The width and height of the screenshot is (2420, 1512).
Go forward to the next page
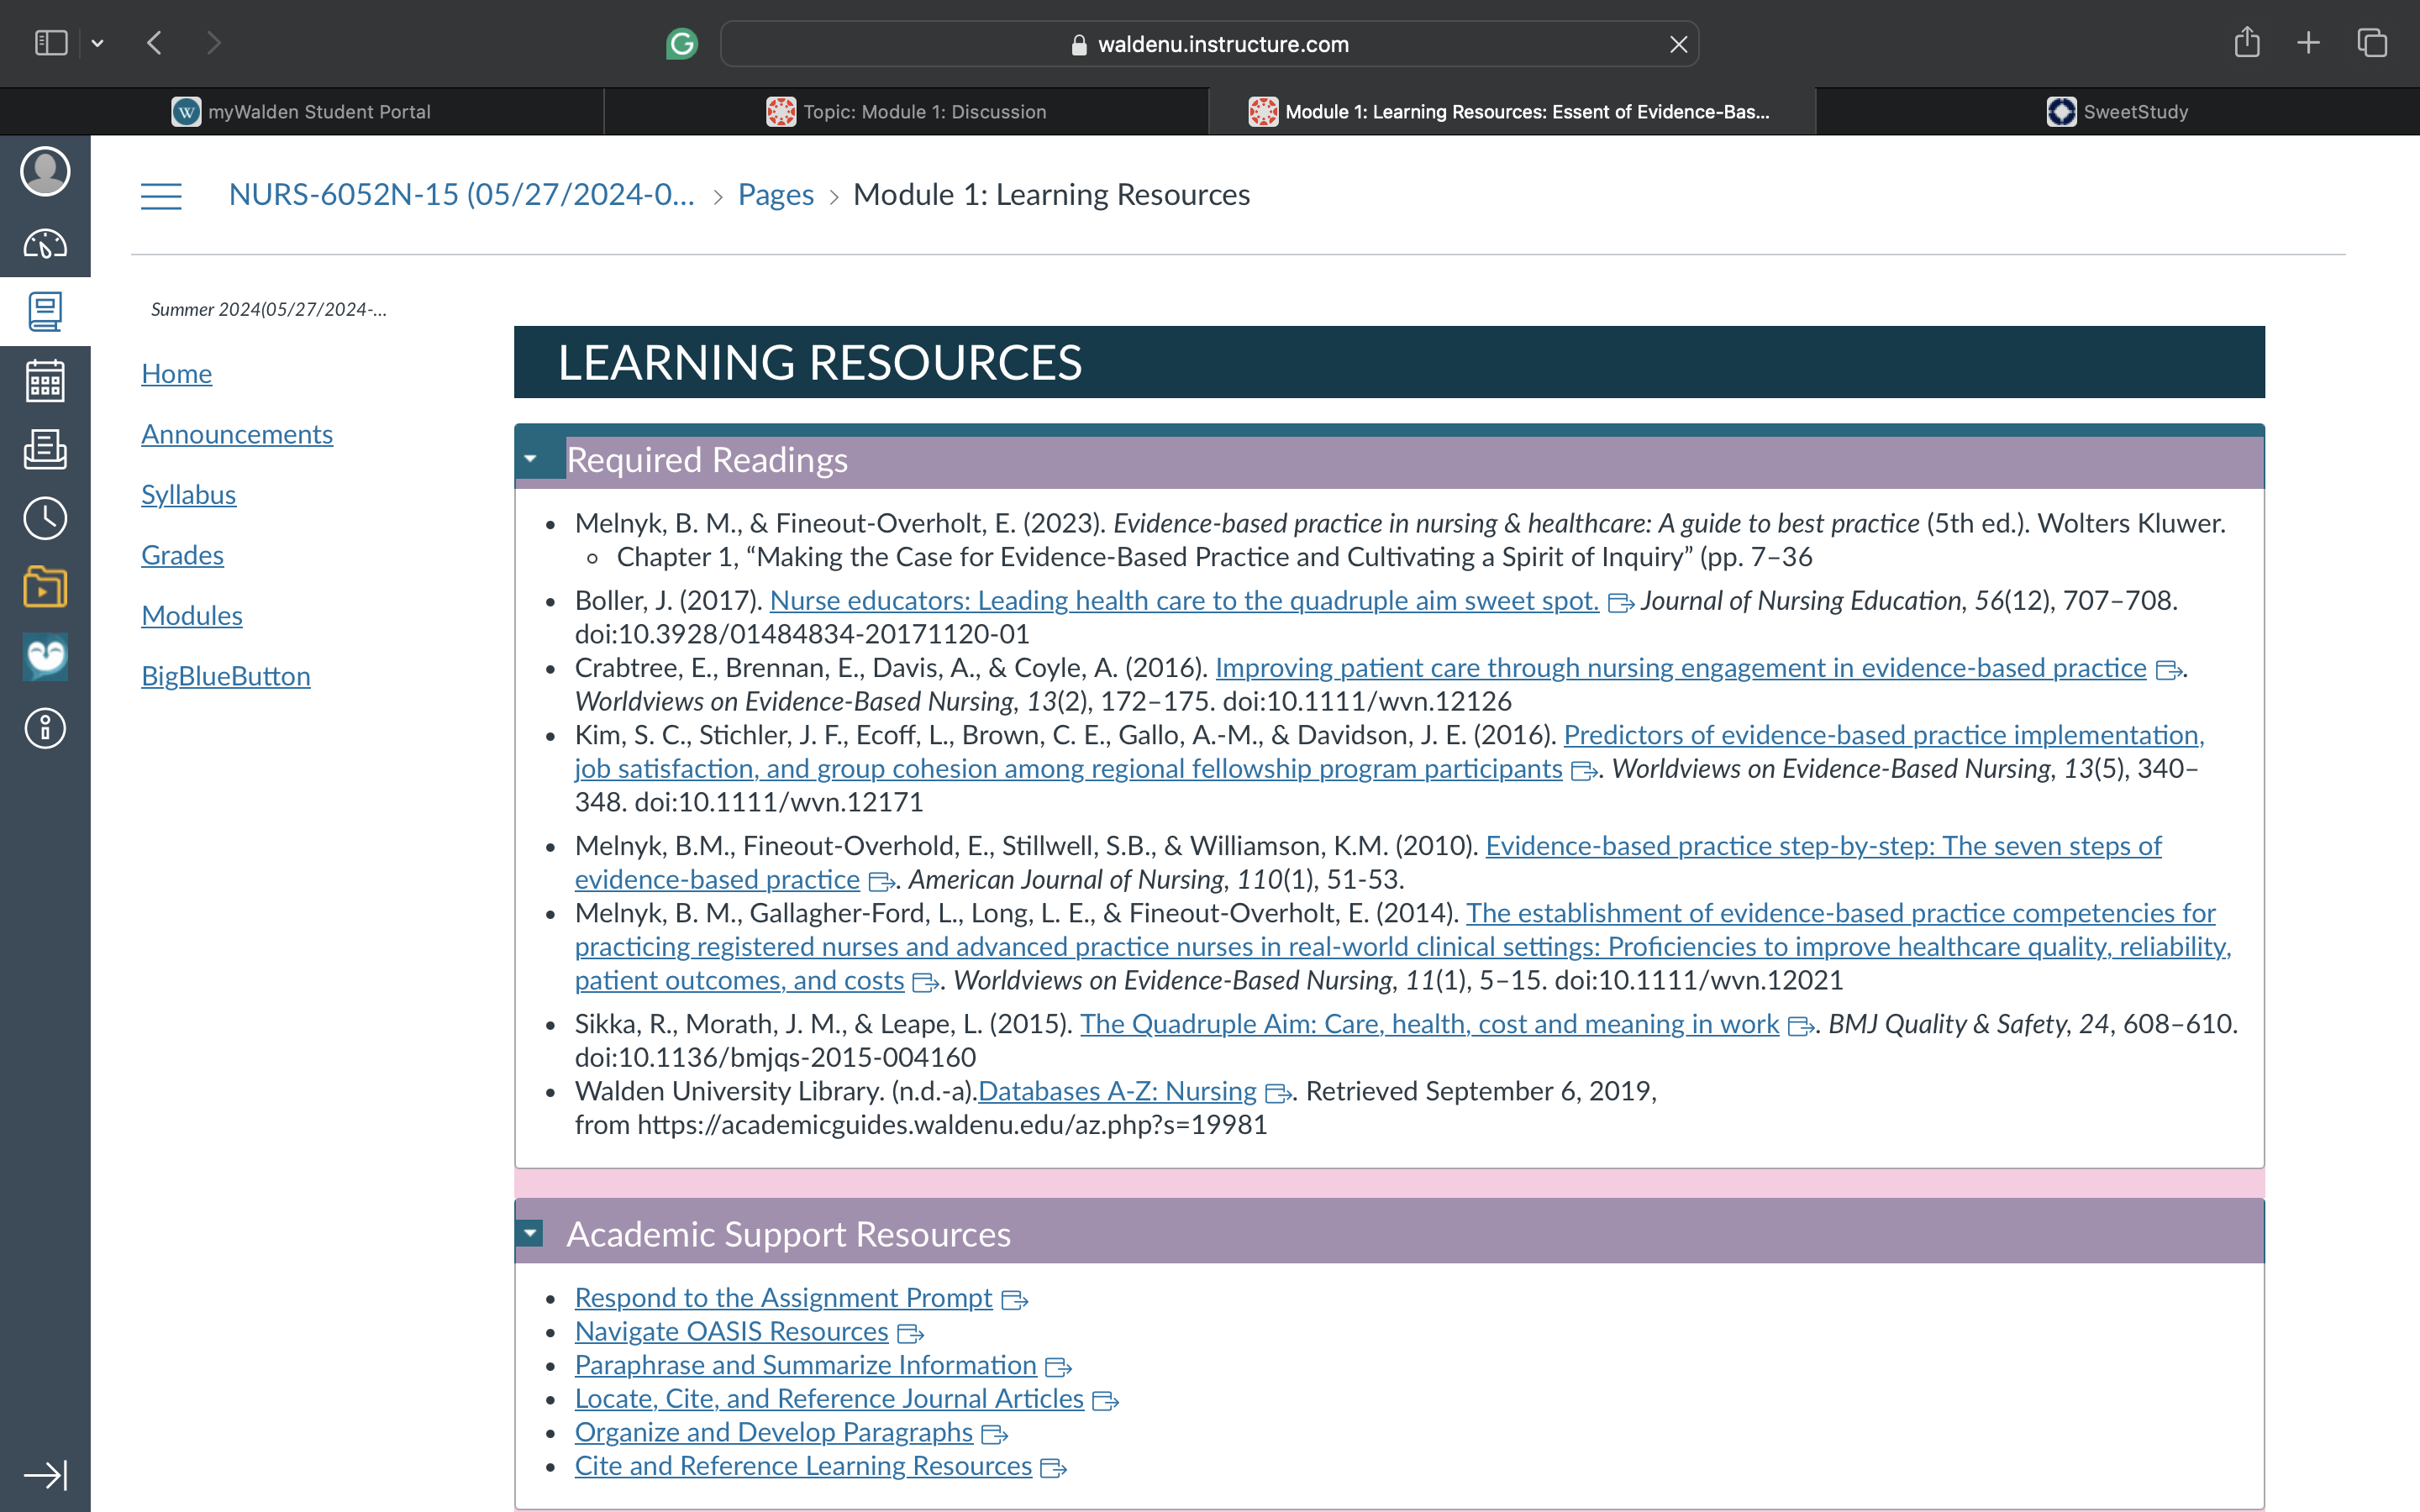pyautogui.click(x=213, y=43)
